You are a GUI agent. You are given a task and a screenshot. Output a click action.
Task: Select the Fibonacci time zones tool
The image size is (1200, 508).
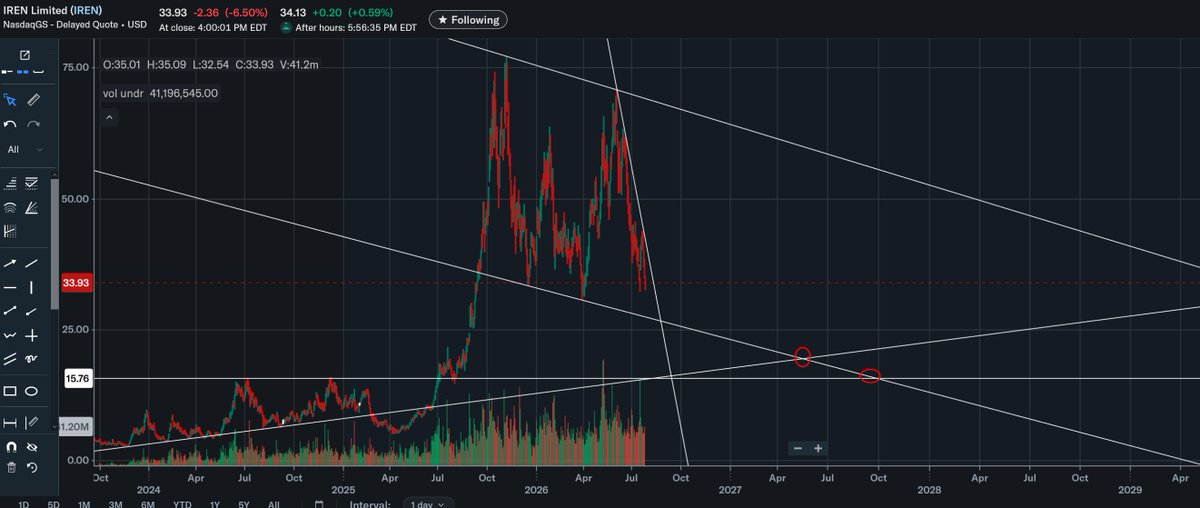tap(10, 231)
